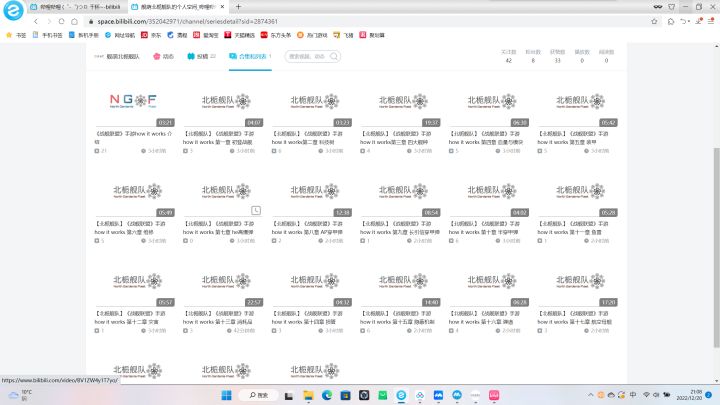This screenshot has height=405, width=720.
Task: Click the 360 browser icon on the taskbar
Action: click(401, 395)
